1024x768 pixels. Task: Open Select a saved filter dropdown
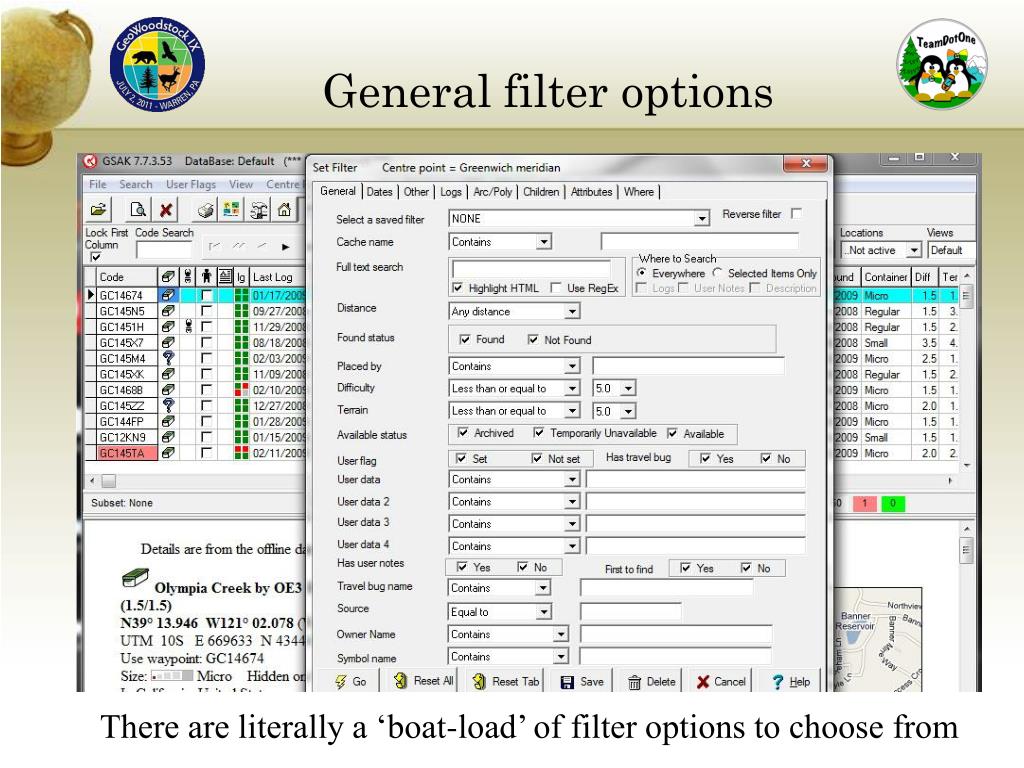(x=702, y=218)
